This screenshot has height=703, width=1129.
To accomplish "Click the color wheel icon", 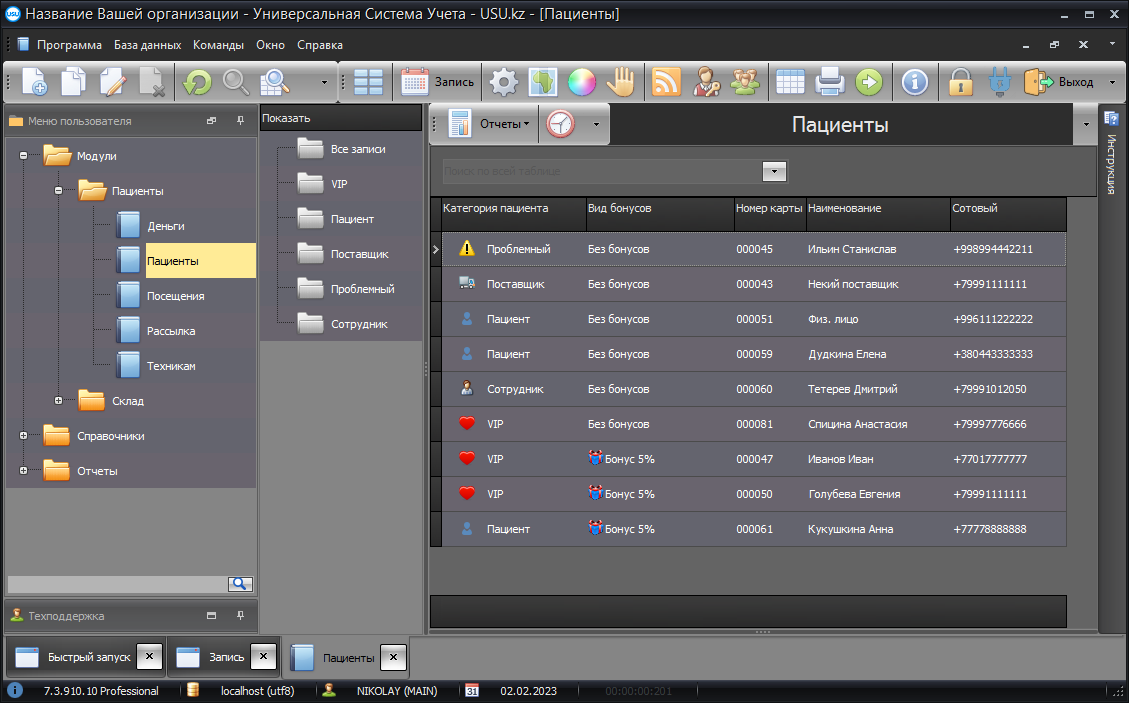I will click(582, 82).
